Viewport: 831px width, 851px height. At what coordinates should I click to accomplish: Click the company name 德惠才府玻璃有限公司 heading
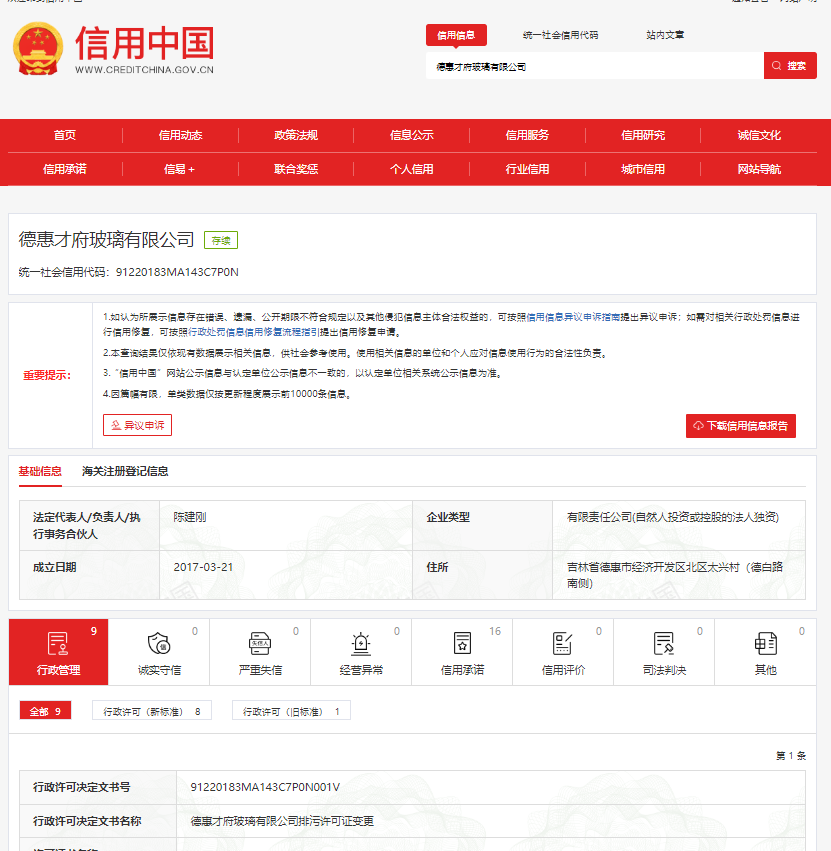106,240
